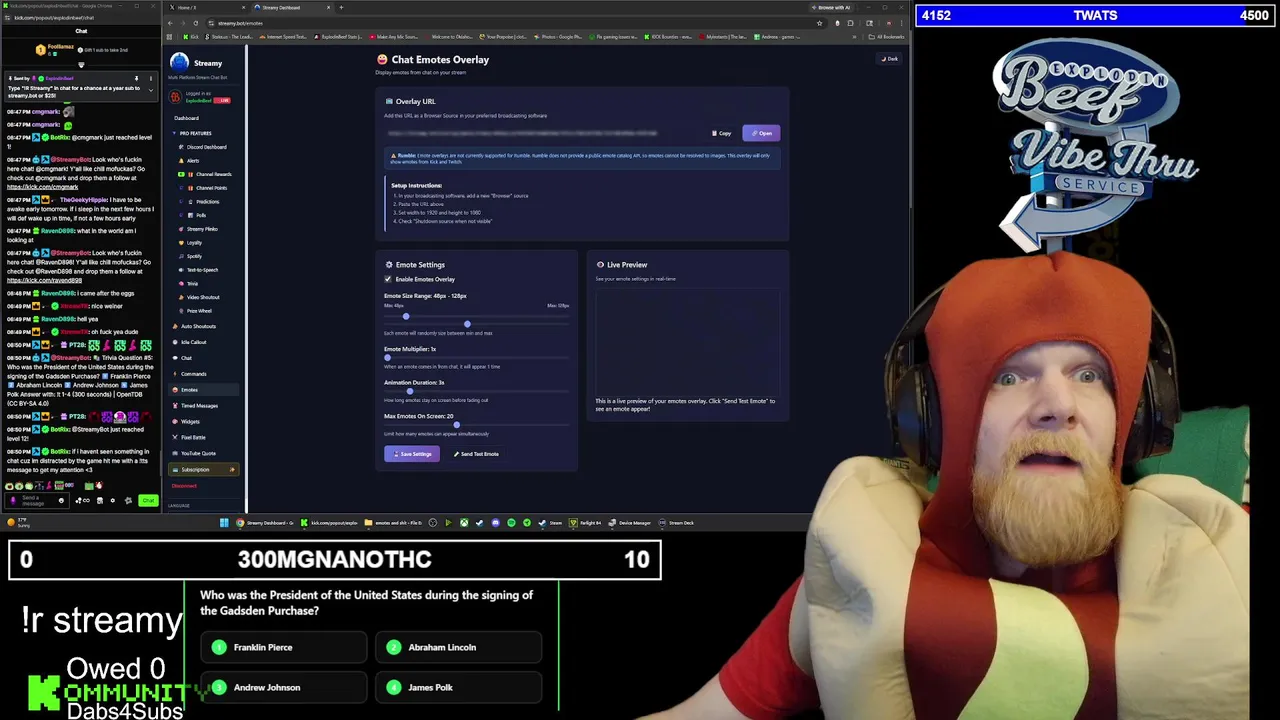Select Abraham Lincoln trivia answer
The height and width of the screenshot is (720, 1280).
(x=459, y=647)
